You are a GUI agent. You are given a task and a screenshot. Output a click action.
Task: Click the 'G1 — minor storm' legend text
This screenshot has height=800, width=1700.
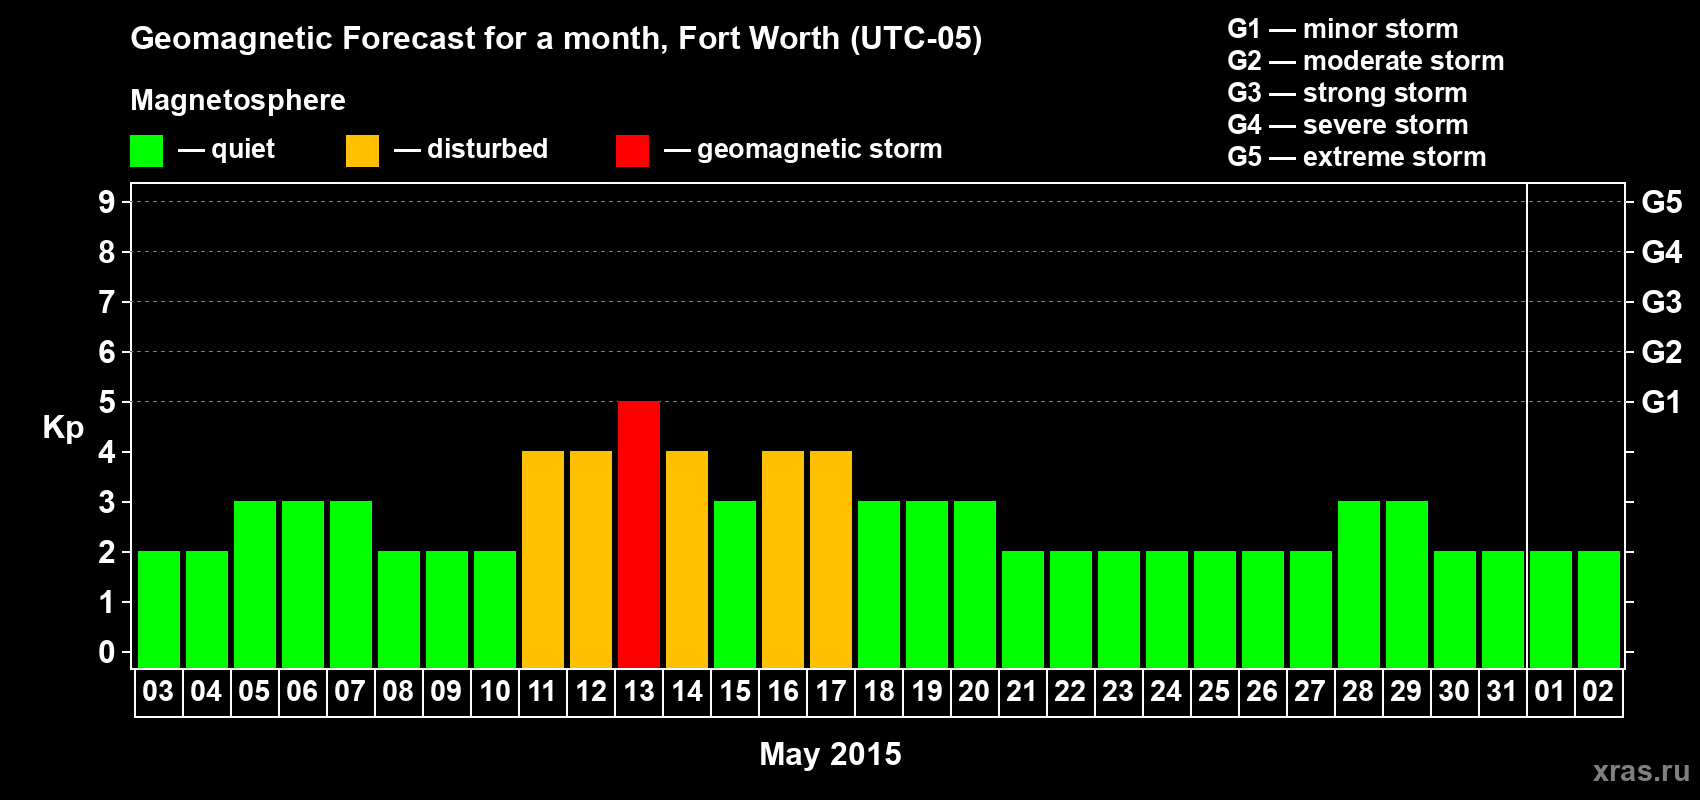point(1343,29)
